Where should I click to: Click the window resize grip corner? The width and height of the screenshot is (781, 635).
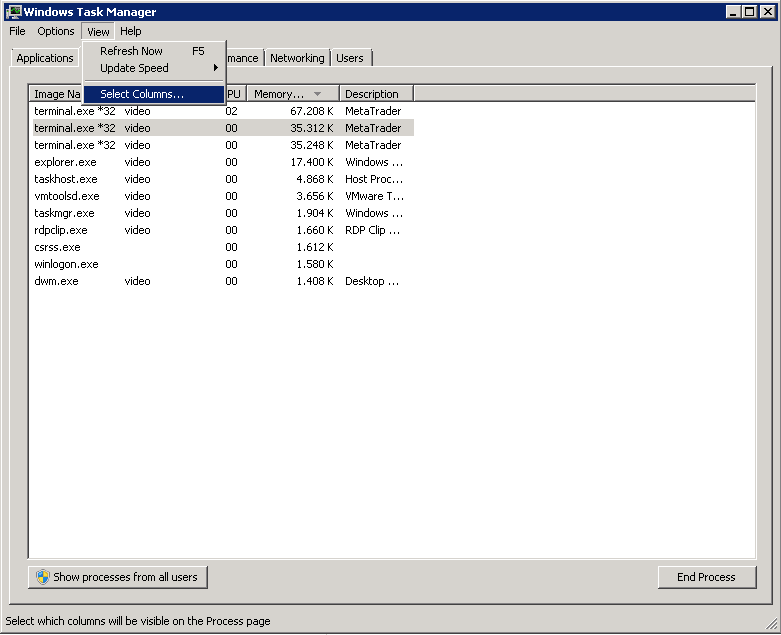click(772, 623)
